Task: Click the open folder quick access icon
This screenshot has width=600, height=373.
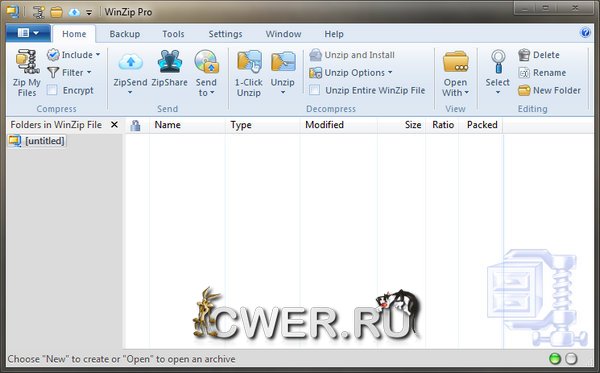Action: [56, 12]
